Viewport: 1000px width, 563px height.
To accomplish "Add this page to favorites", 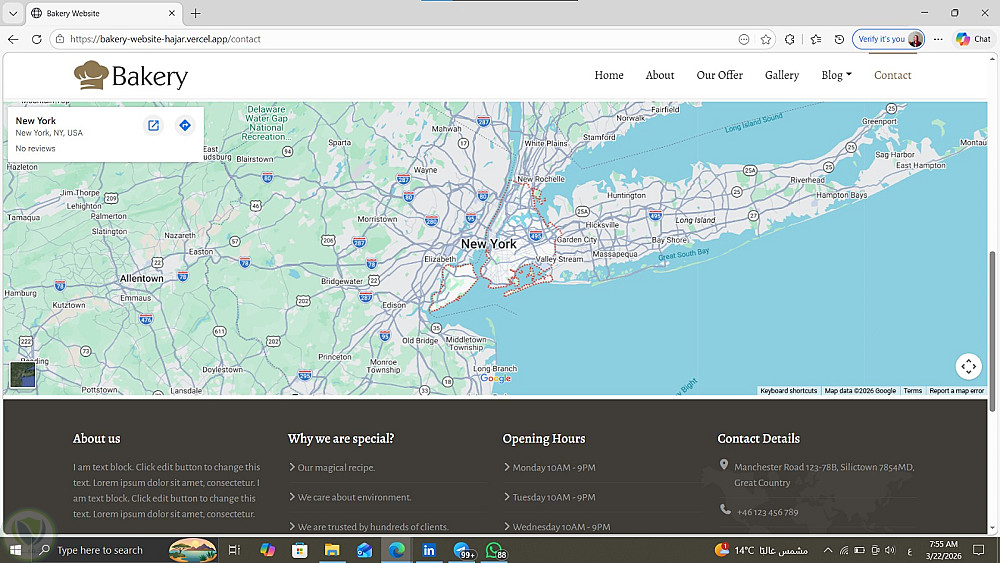I will pos(766,39).
